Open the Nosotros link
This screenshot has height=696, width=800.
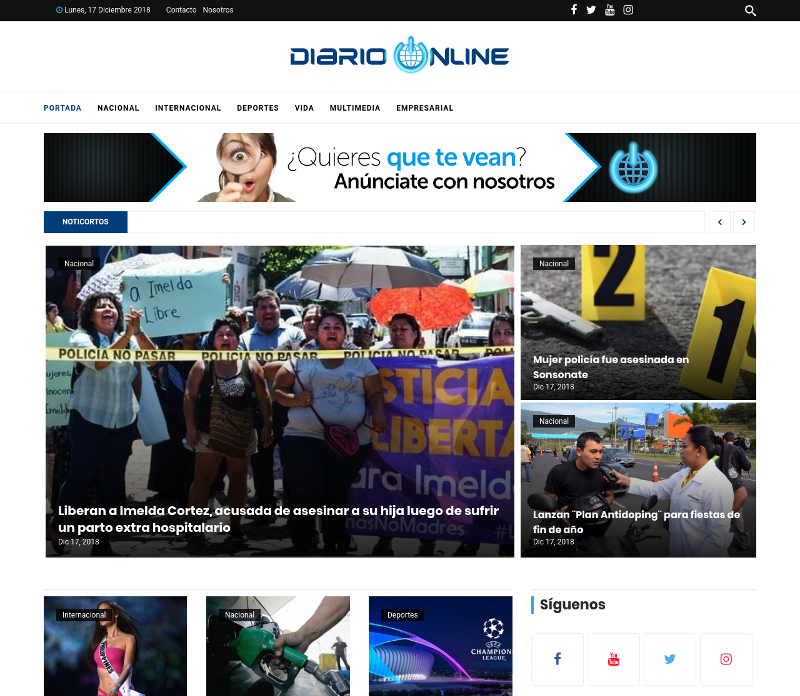[218, 10]
